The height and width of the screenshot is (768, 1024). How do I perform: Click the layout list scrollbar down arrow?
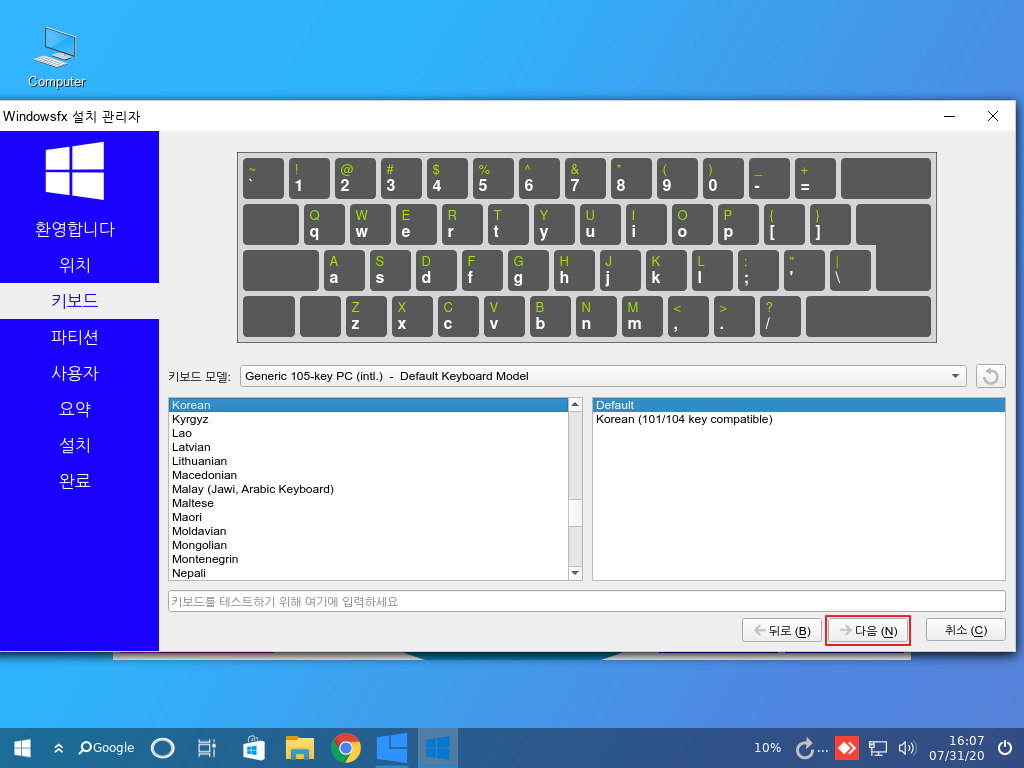pyautogui.click(x=575, y=573)
